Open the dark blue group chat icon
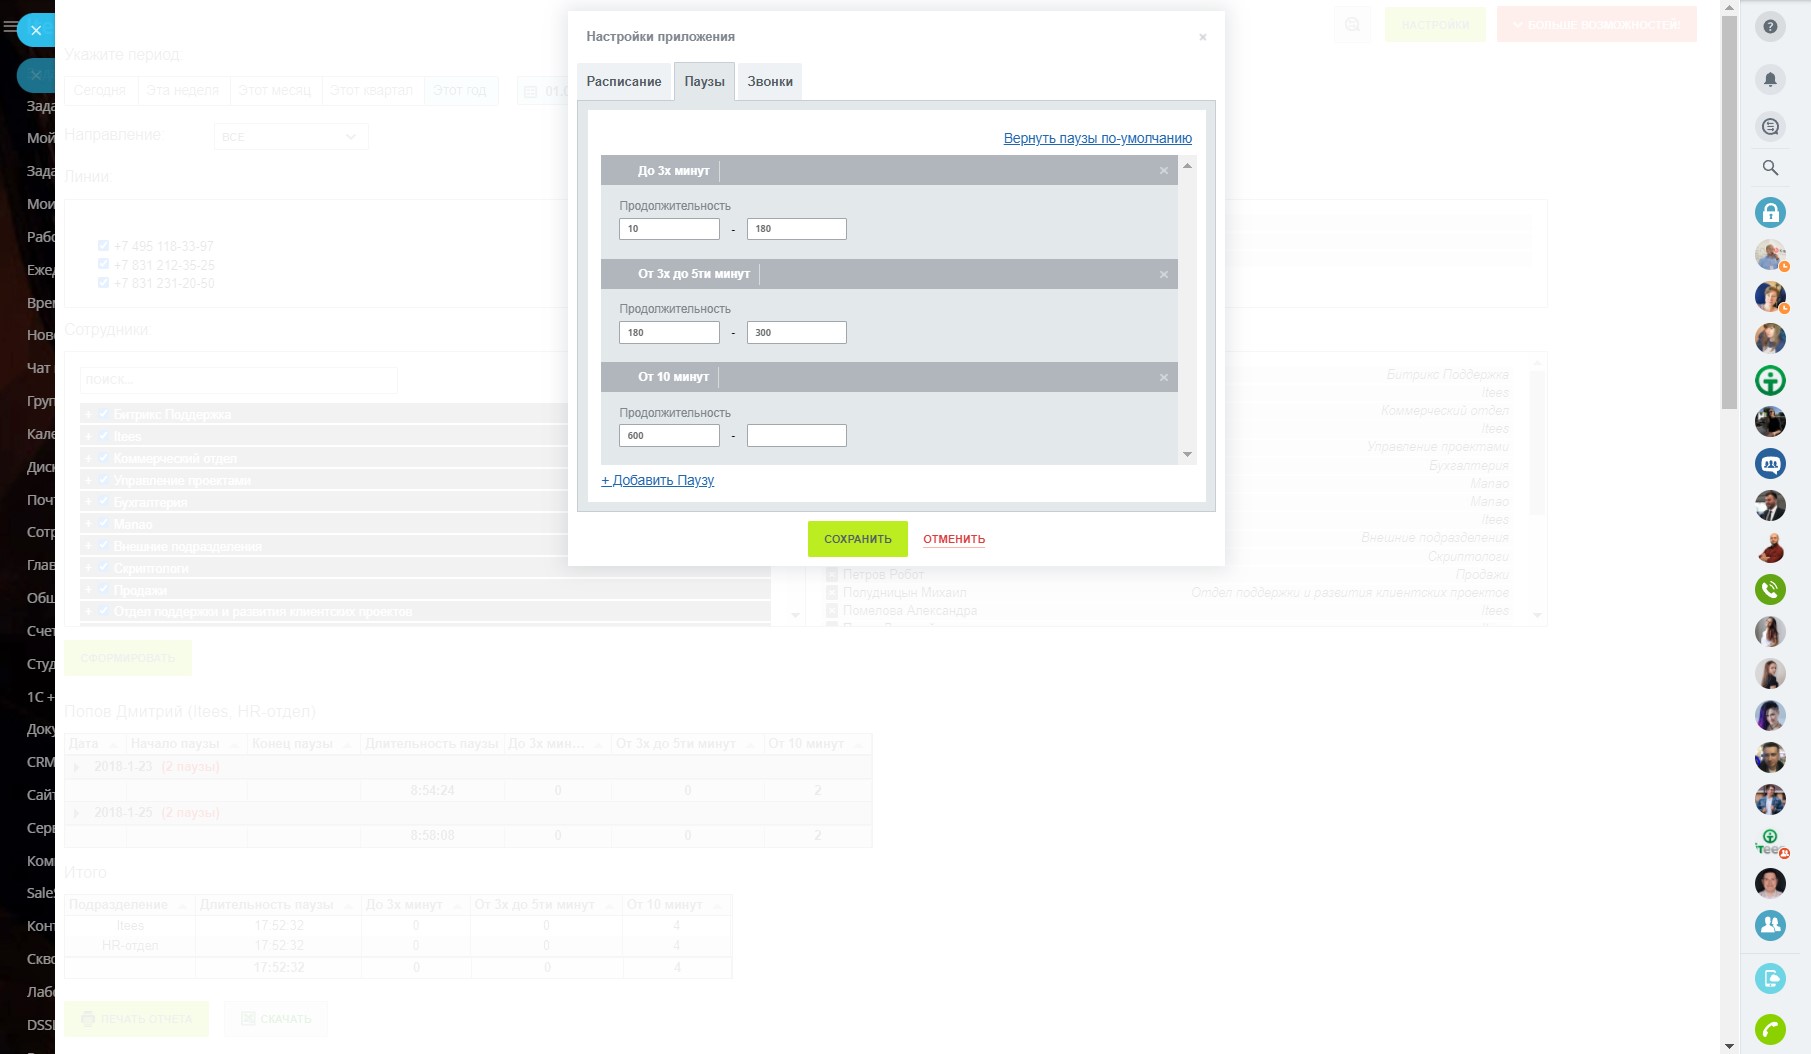The width and height of the screenshot is (1811, 1054). click(1770, 463)
